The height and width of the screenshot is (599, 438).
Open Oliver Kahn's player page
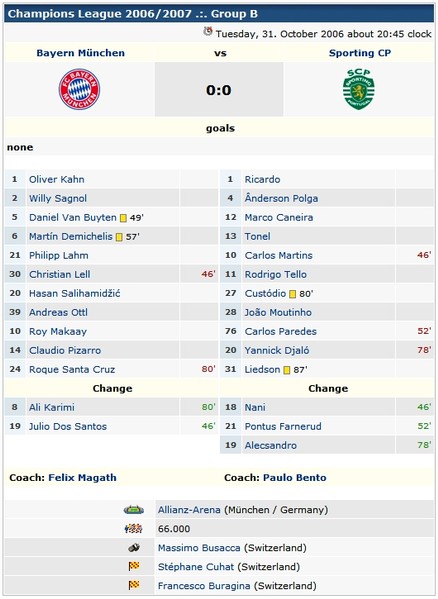(x=57, y=179)
